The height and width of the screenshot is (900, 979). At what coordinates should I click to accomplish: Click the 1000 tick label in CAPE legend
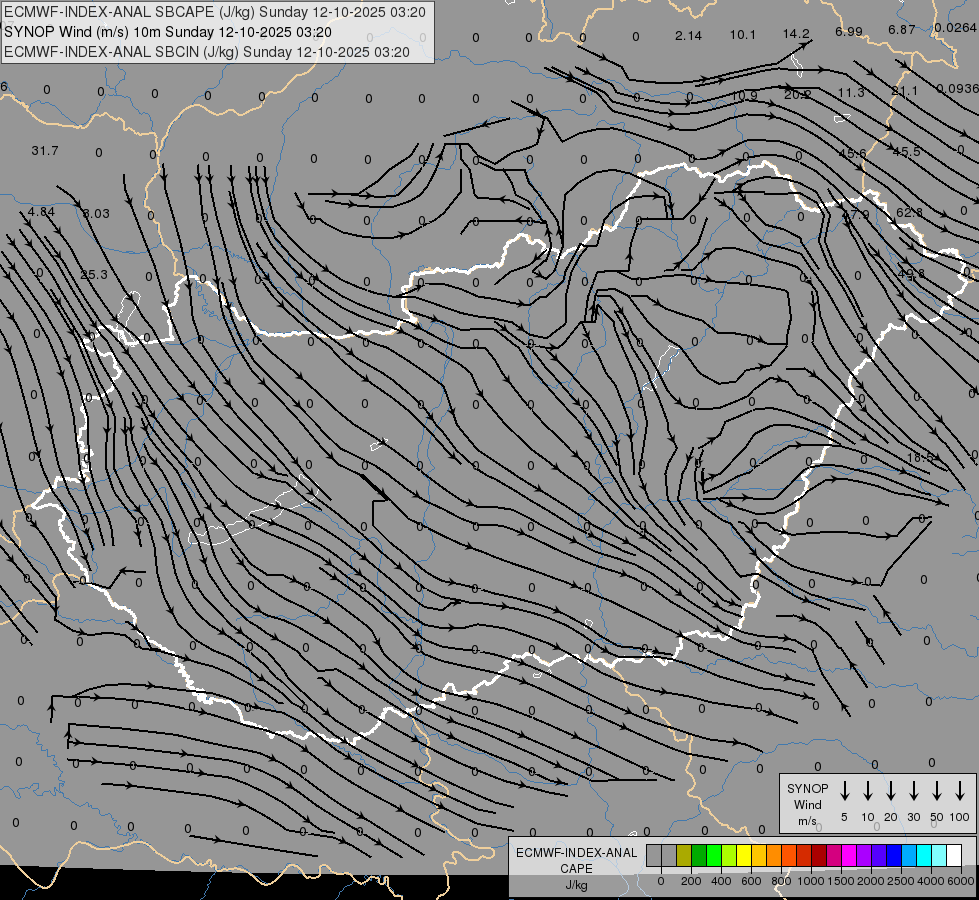click(x=810, y=881)
